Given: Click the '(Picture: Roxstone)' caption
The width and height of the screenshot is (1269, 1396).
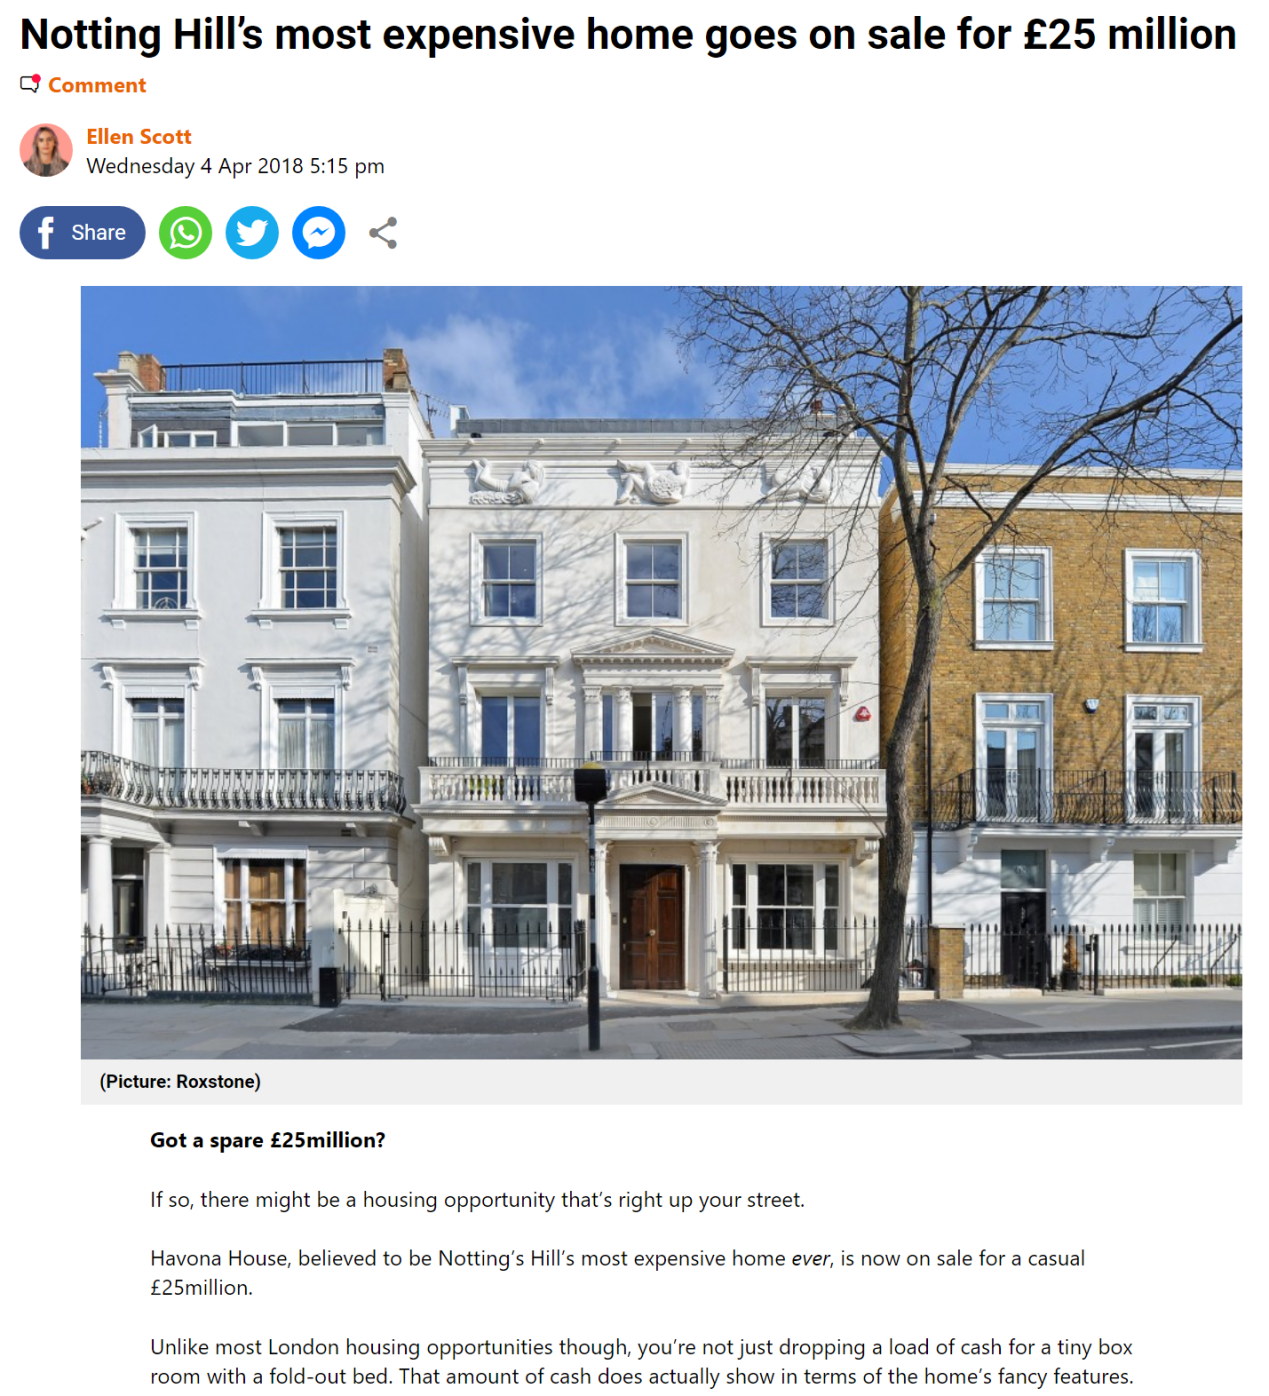Looking at the screenshot, I should [x=180, y=1081].
